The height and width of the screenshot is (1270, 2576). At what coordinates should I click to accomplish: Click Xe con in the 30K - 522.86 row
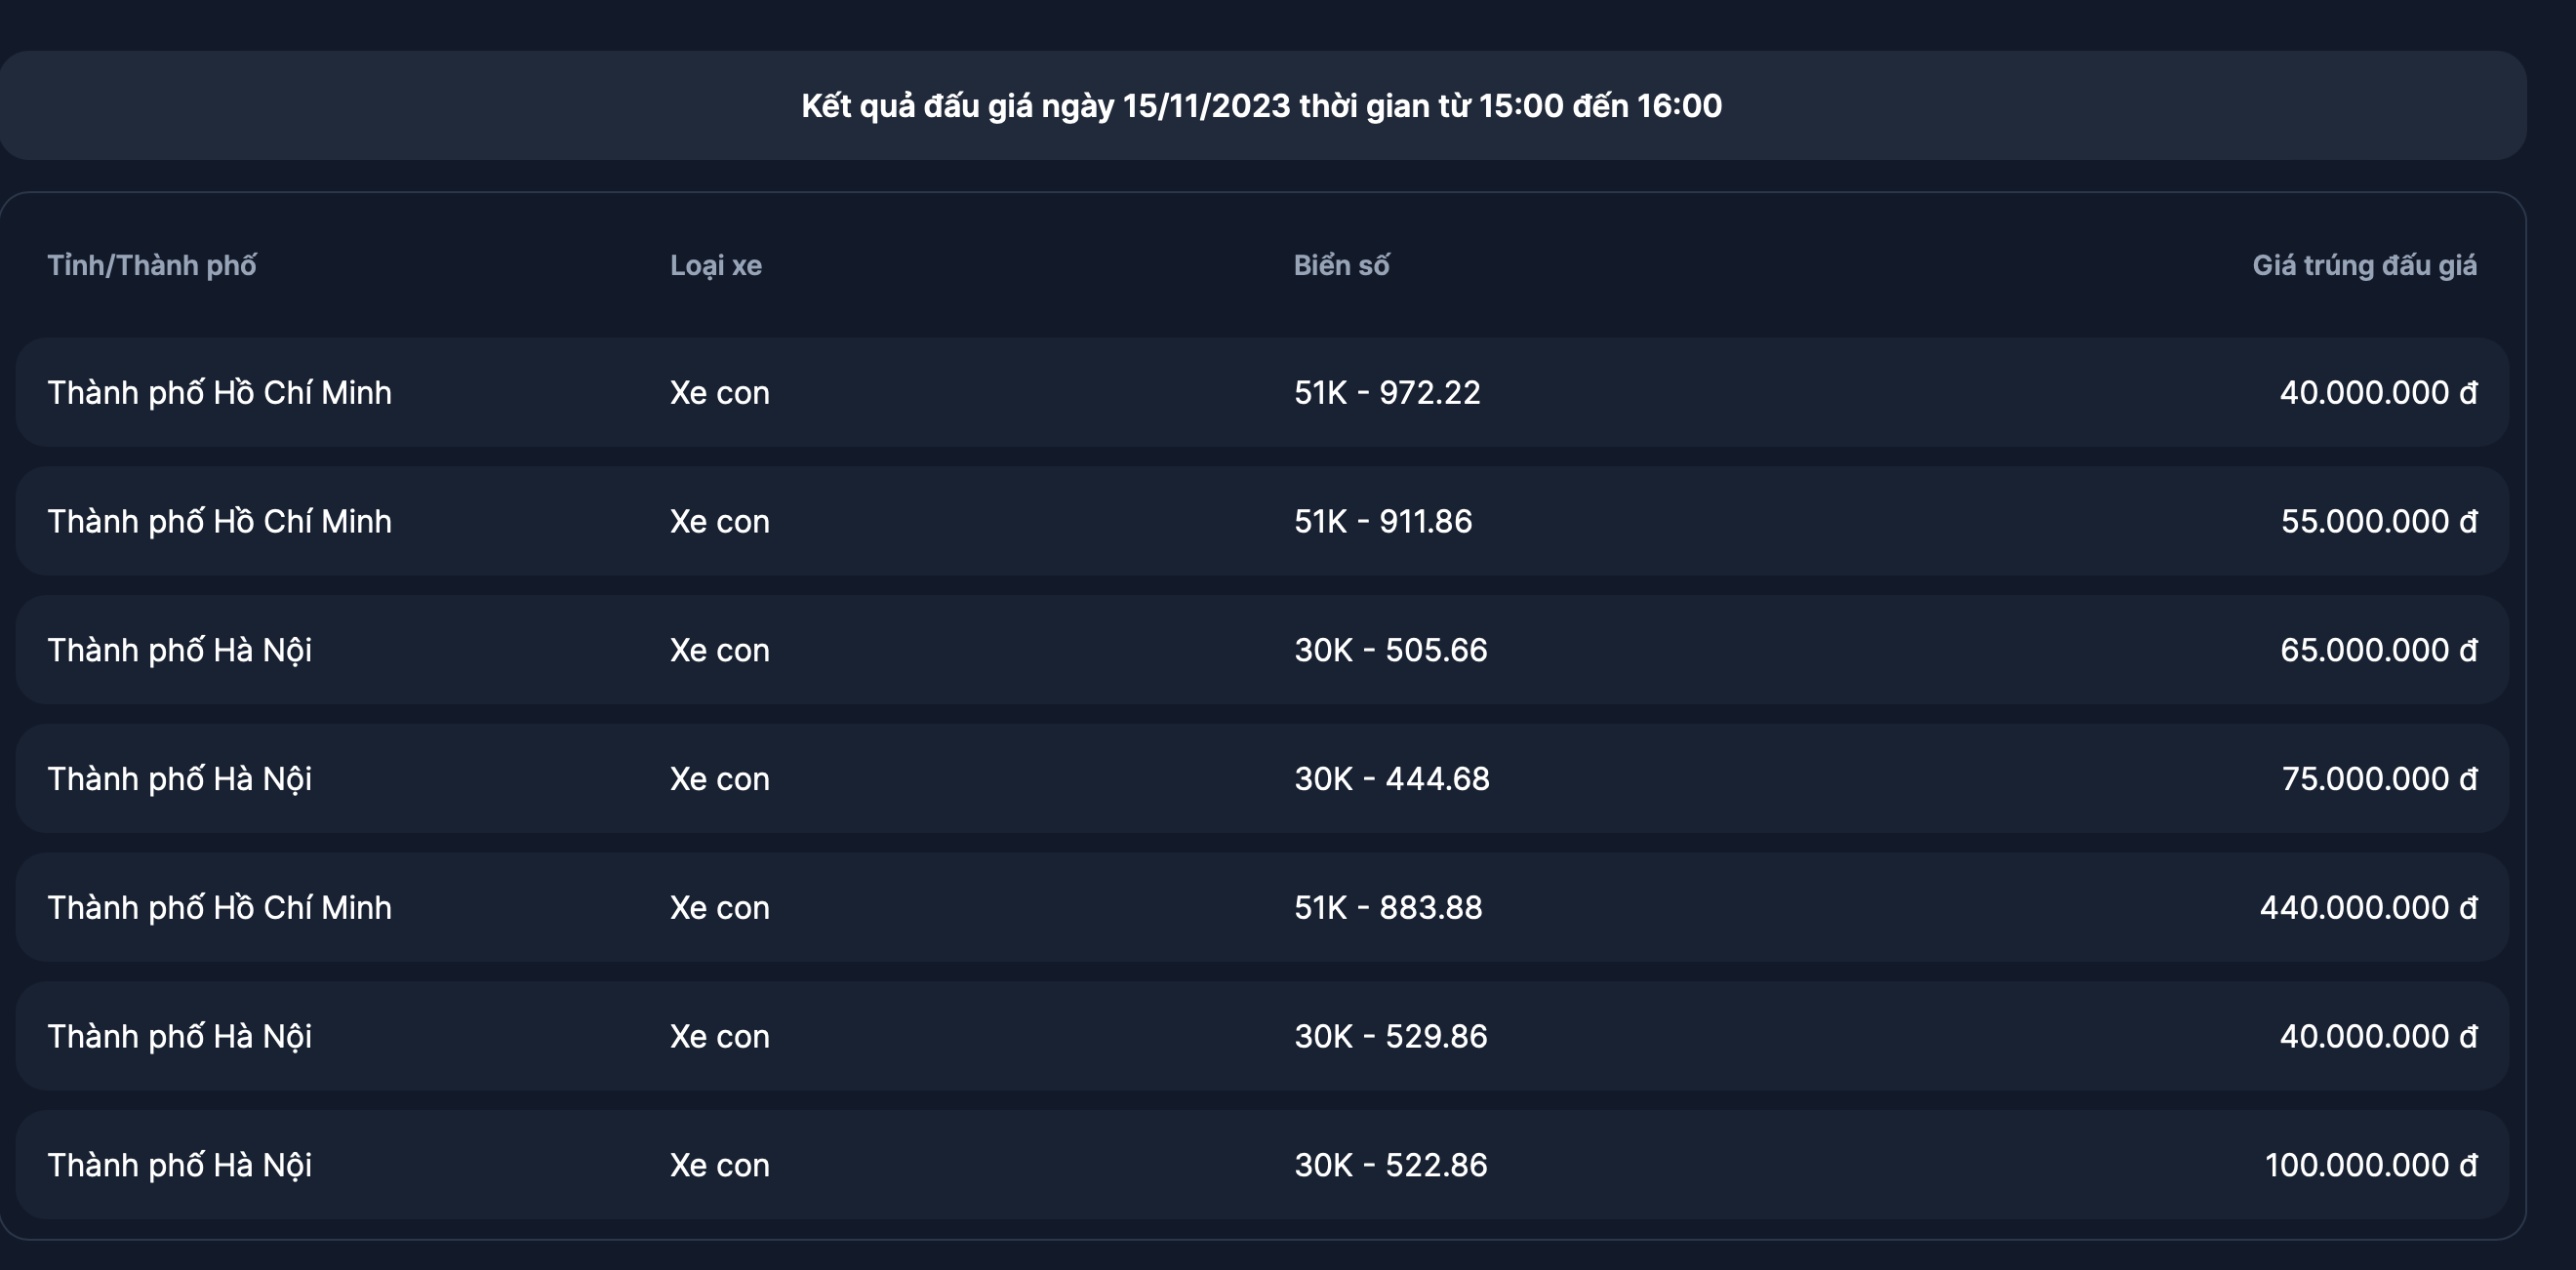coord(720,1165)
